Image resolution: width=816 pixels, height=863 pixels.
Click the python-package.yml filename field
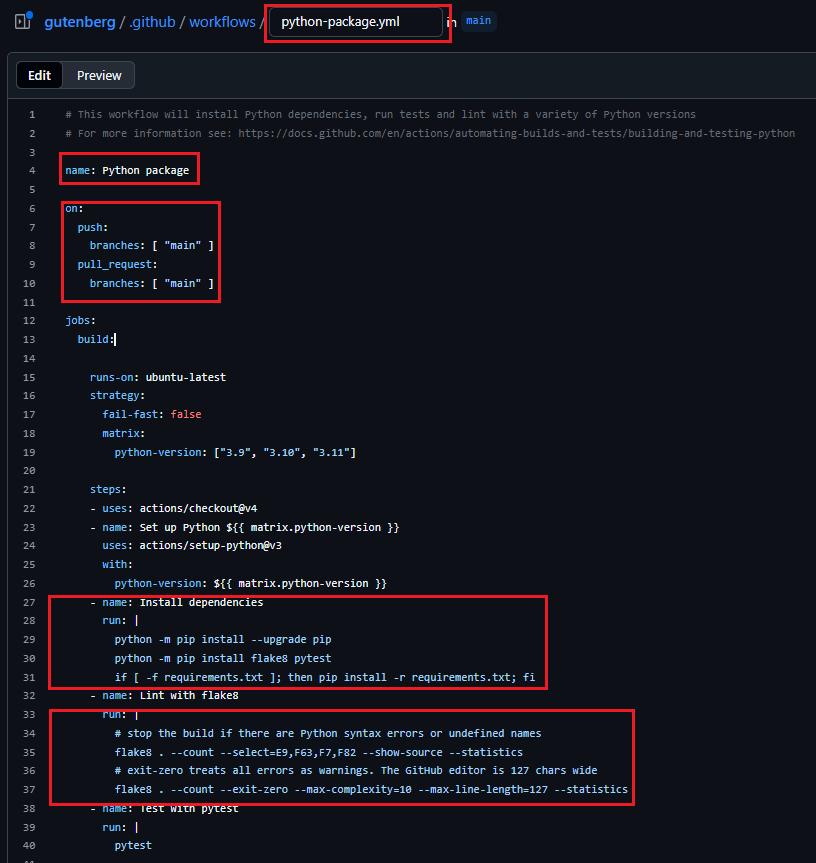point(357,22)
